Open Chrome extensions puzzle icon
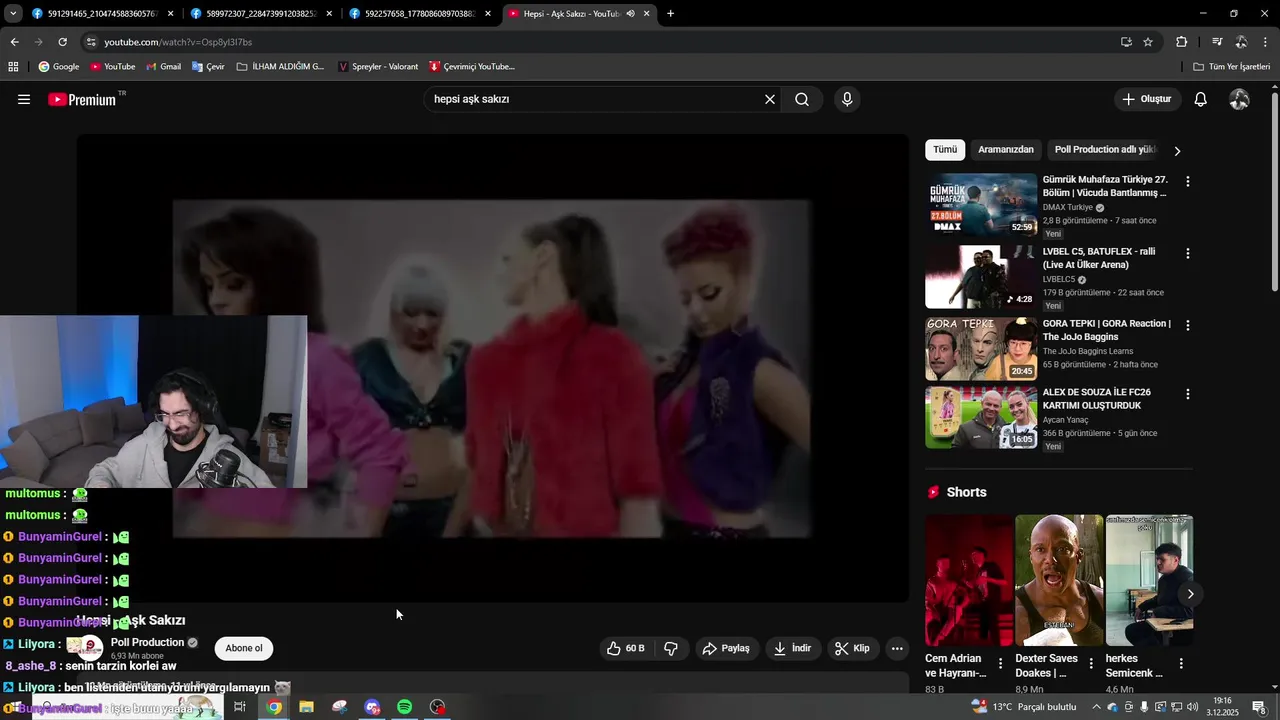The width and height of the screenshot is (1280, 720). point(1181,42)
